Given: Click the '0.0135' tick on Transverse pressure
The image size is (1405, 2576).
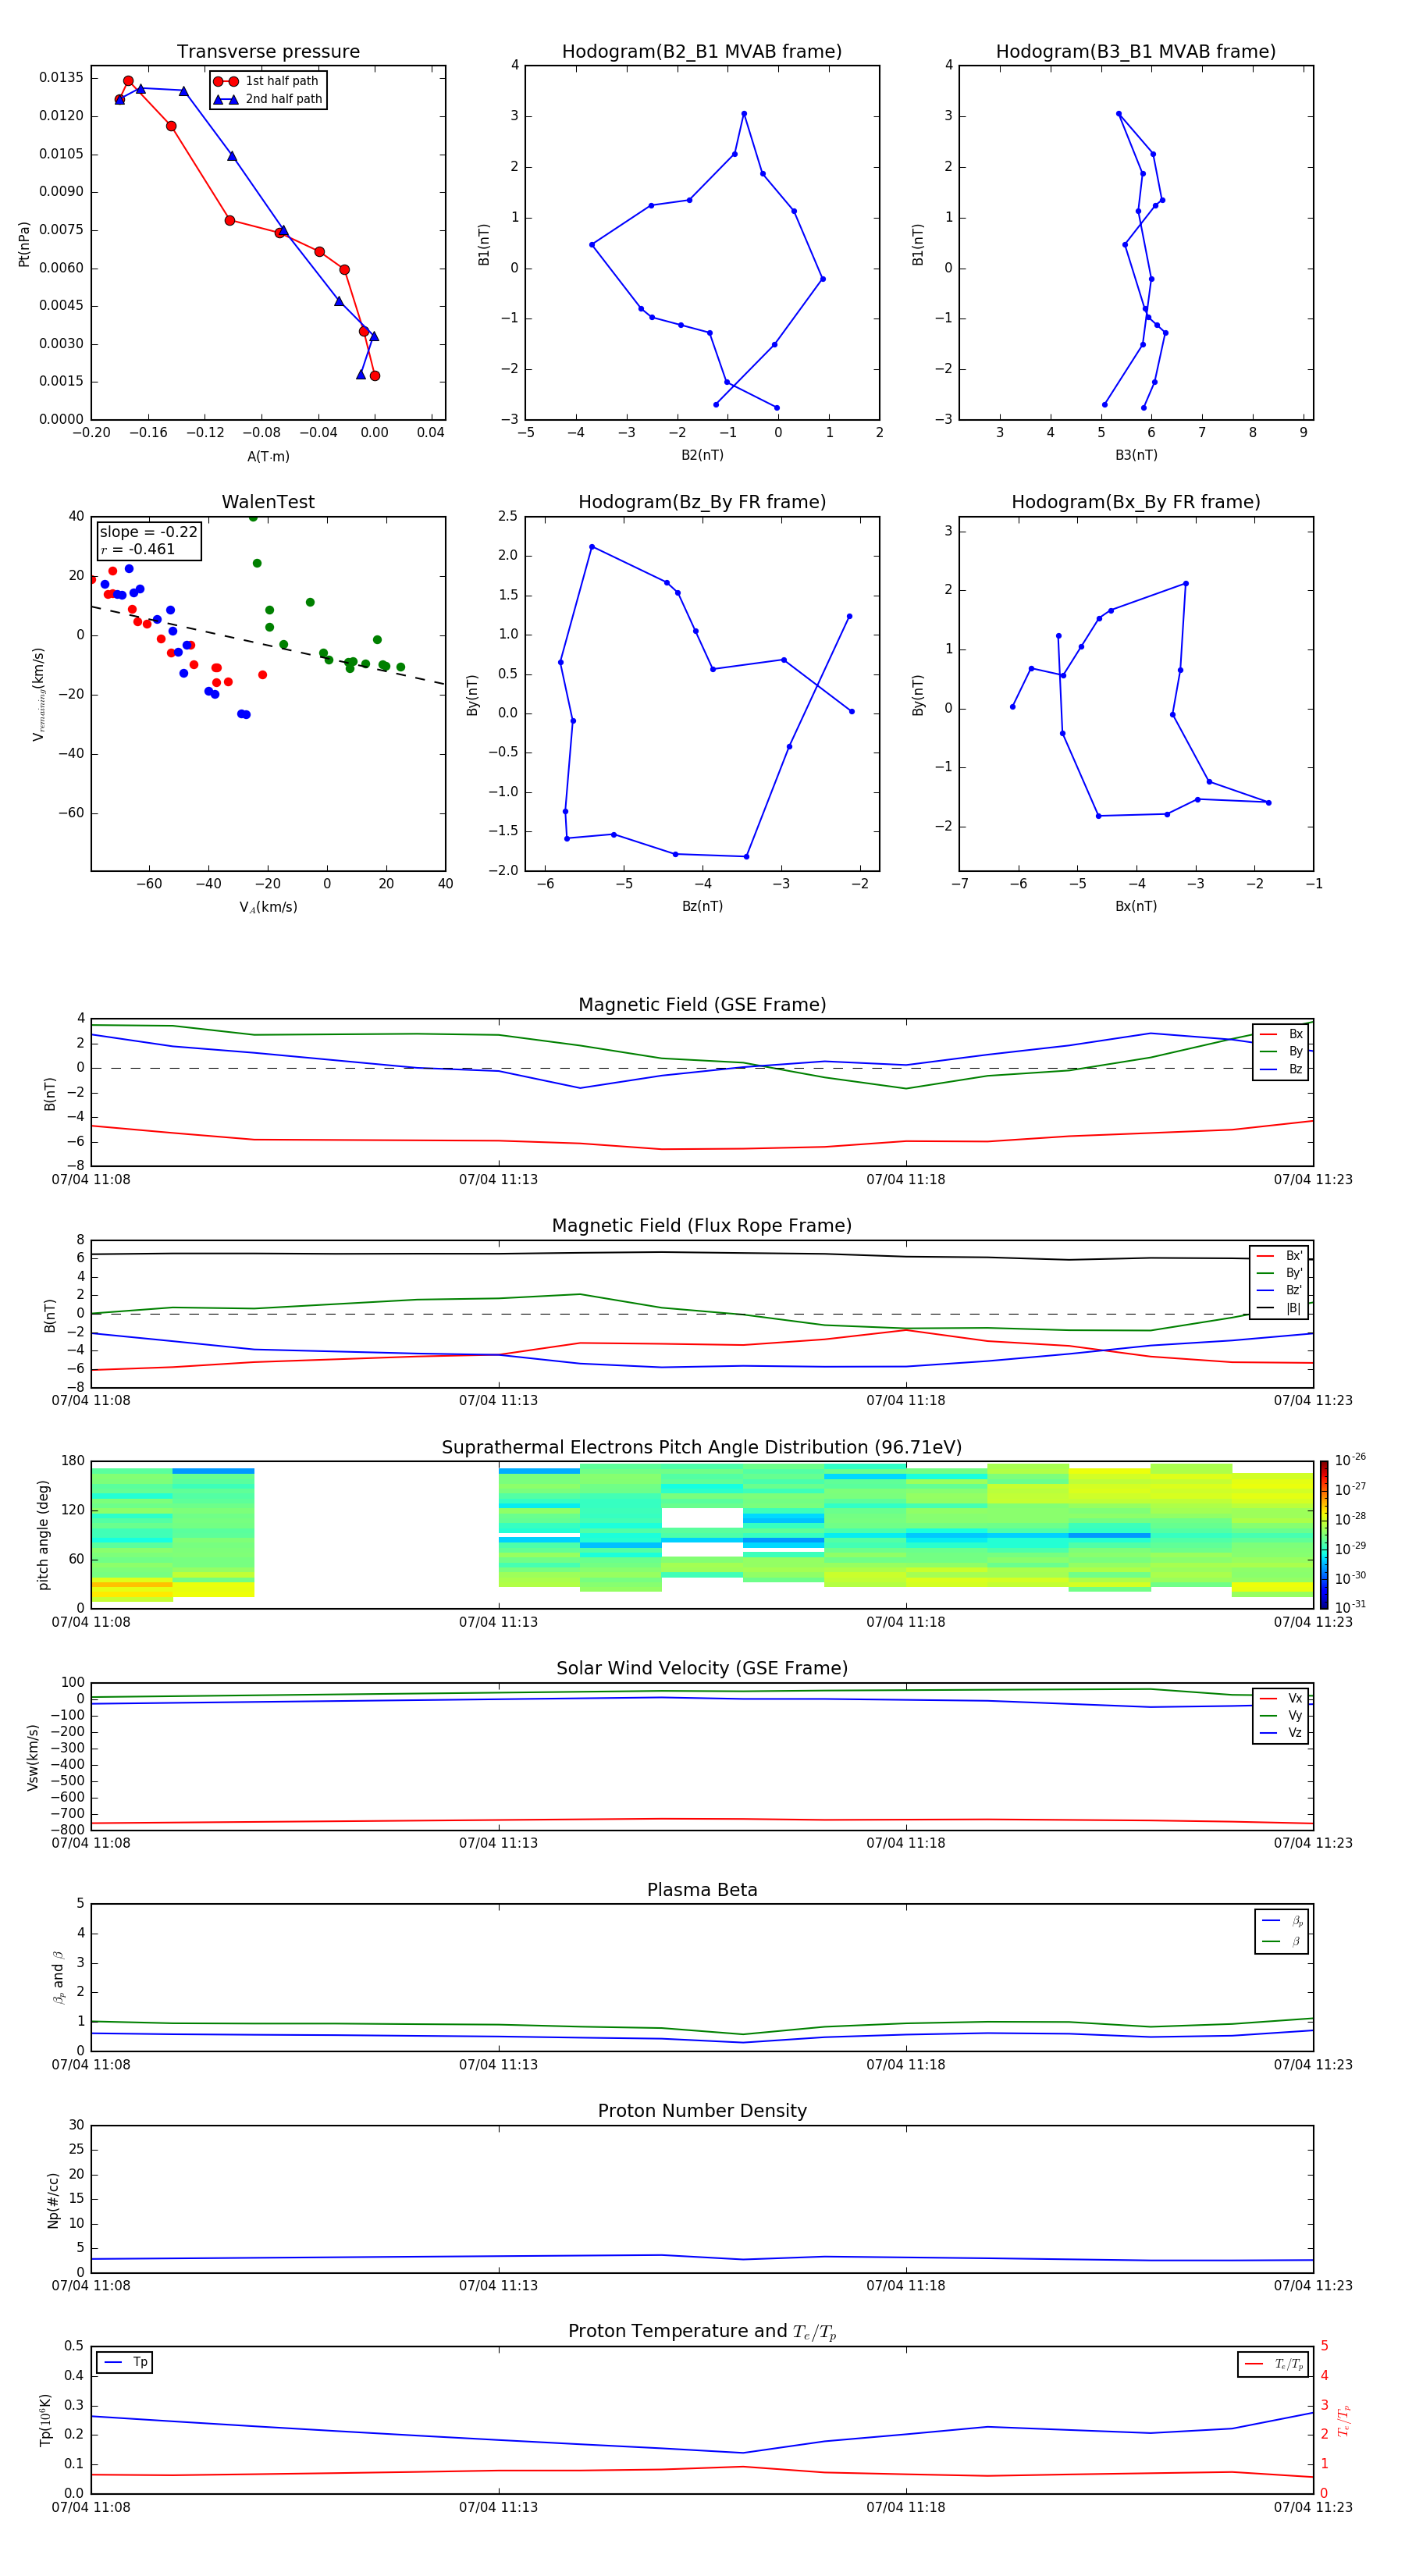Looking at the screenshot, I should pos(62,78).
